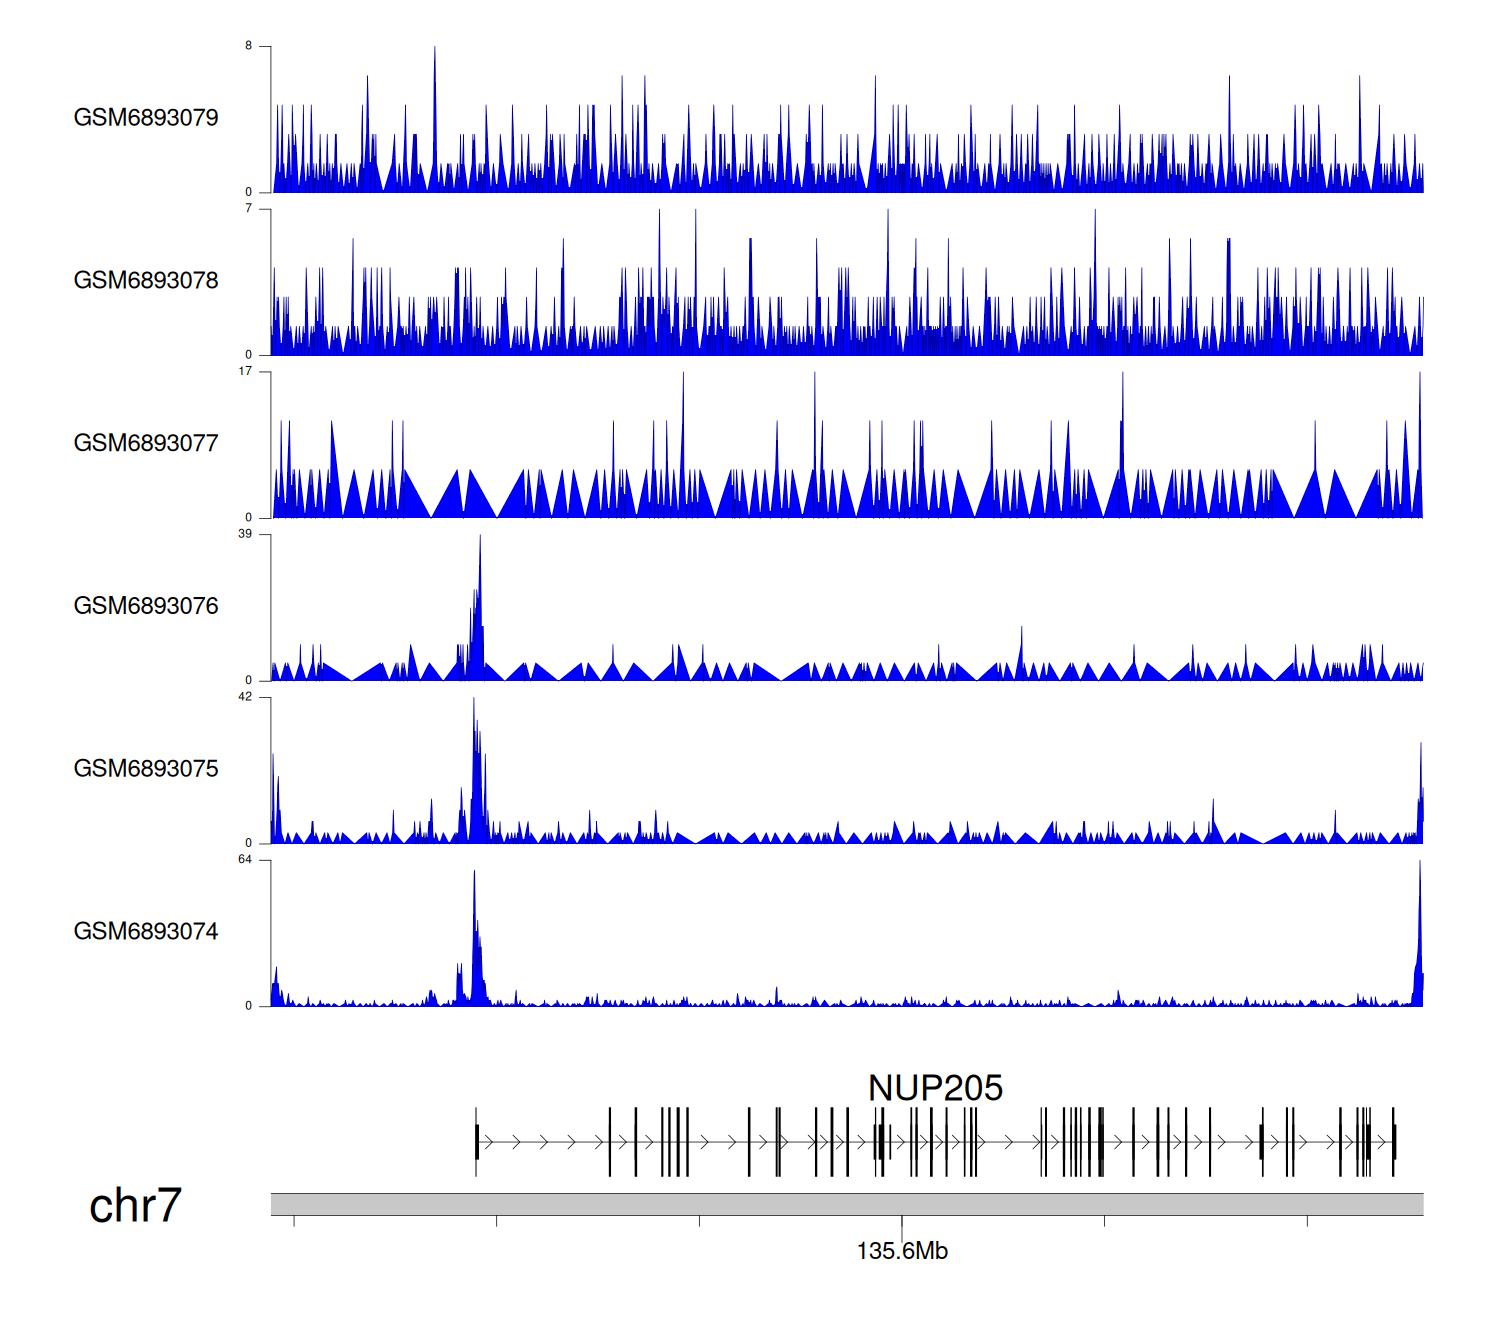This screenshot has height=1320, width=1500.
Task: Click the y-axis maximum 64 label
Action: [x=245, y=860]
